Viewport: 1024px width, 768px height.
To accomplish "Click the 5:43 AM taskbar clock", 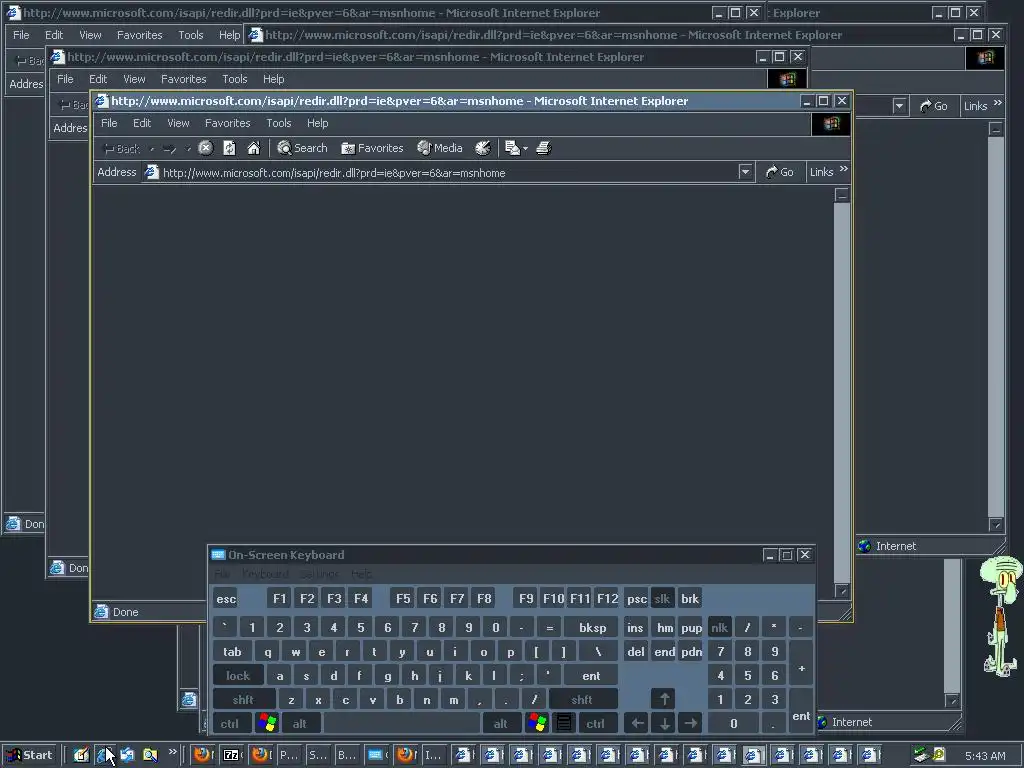I will pos(985,756).
